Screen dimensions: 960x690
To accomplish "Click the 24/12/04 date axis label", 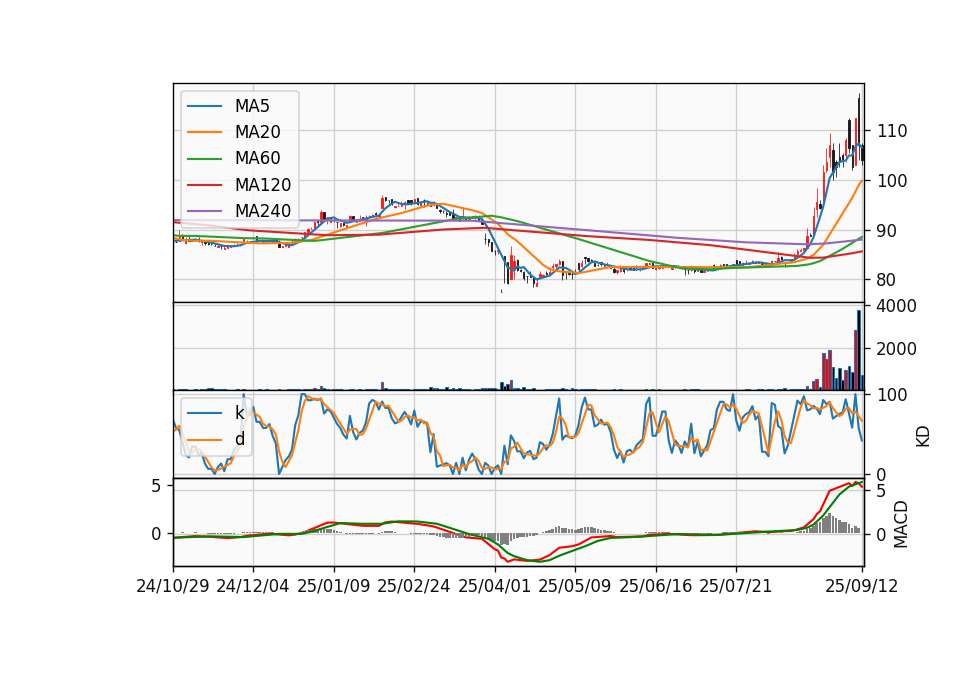I will click(x=252, y=587).
